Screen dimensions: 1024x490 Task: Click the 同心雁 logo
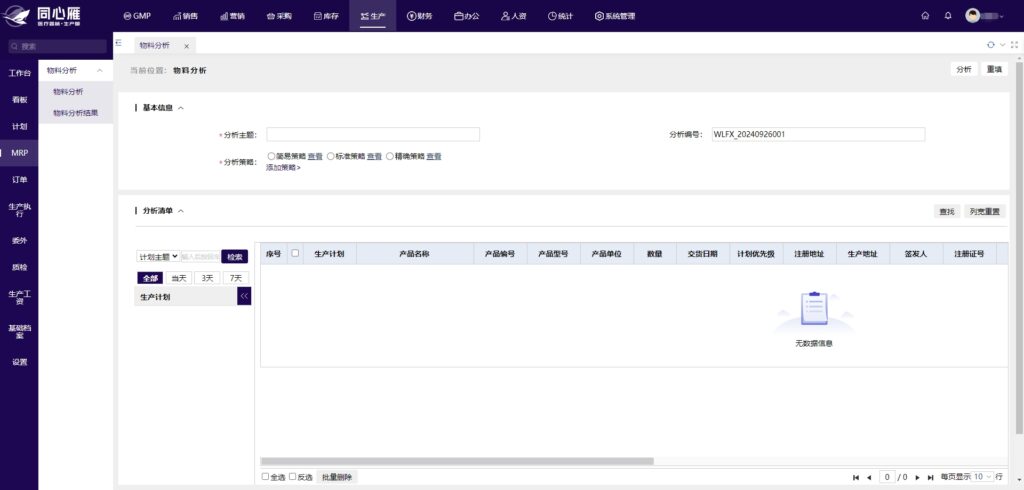(42, 16)
